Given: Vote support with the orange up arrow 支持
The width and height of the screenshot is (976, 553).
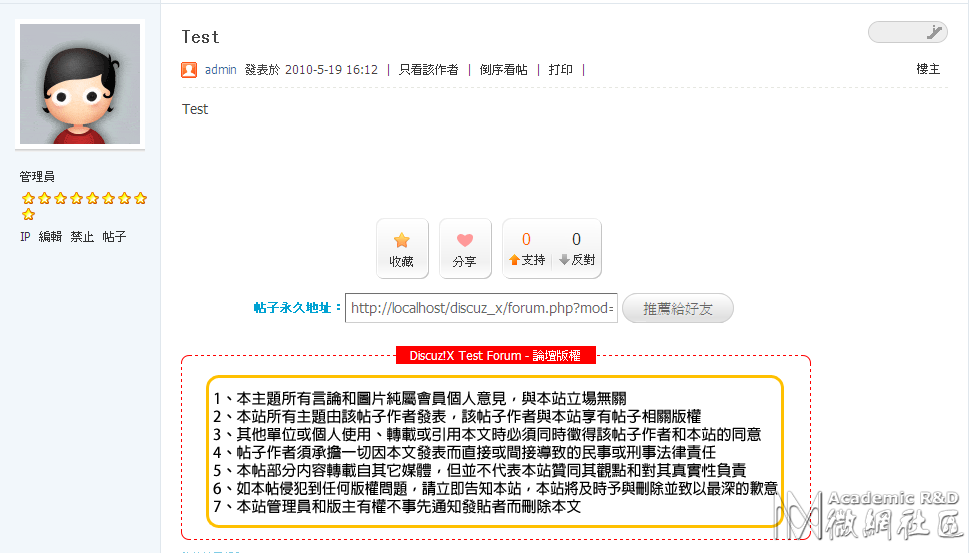Looking at the screenshot, I should (x=527, y=249).
